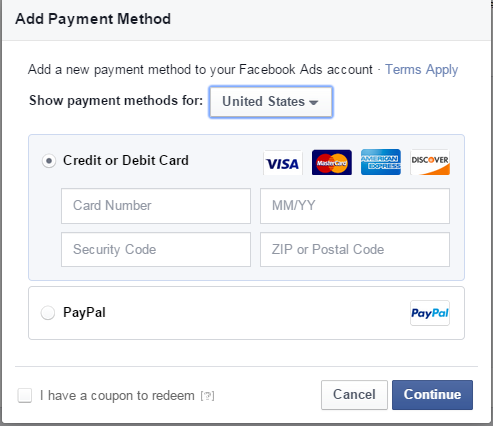Click the American Express logo
This screenshot has height=426, width=493.
click(381, 162)
